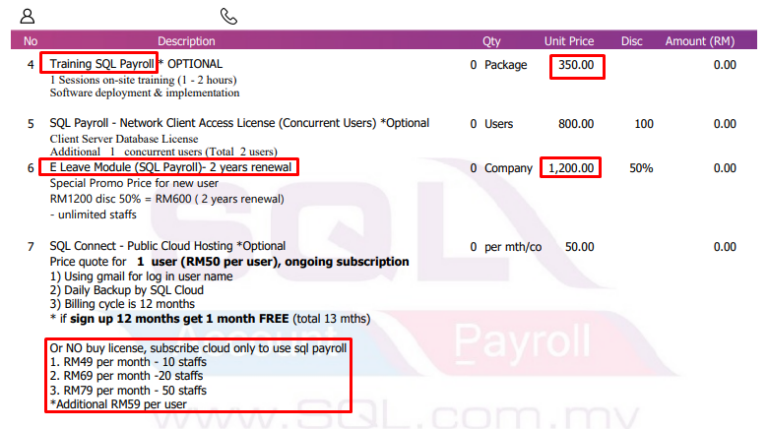Click the No column header

(30, 41)
